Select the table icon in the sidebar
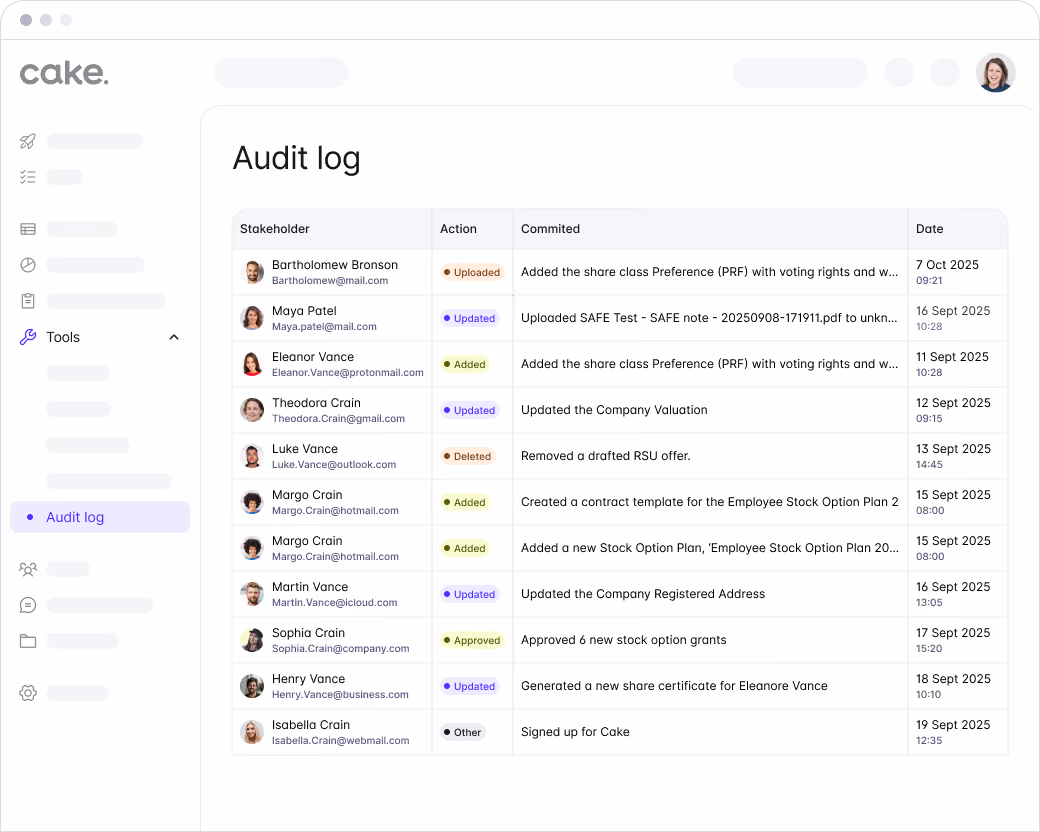Screen dimensions: 1040x832 pos(28,229)
